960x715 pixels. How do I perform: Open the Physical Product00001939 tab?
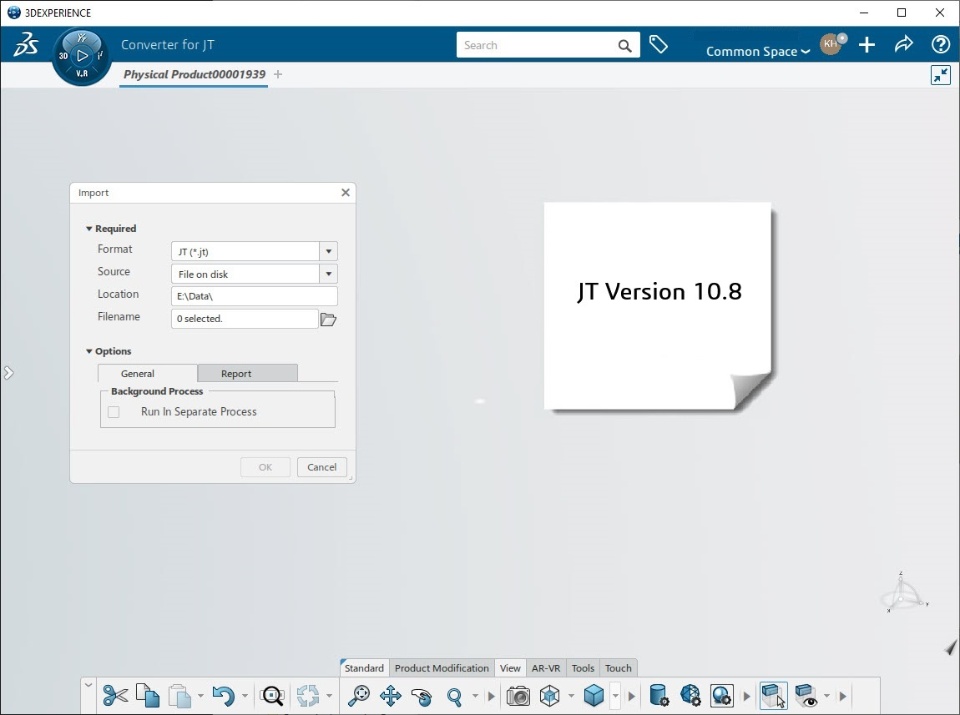click(194, 75)
